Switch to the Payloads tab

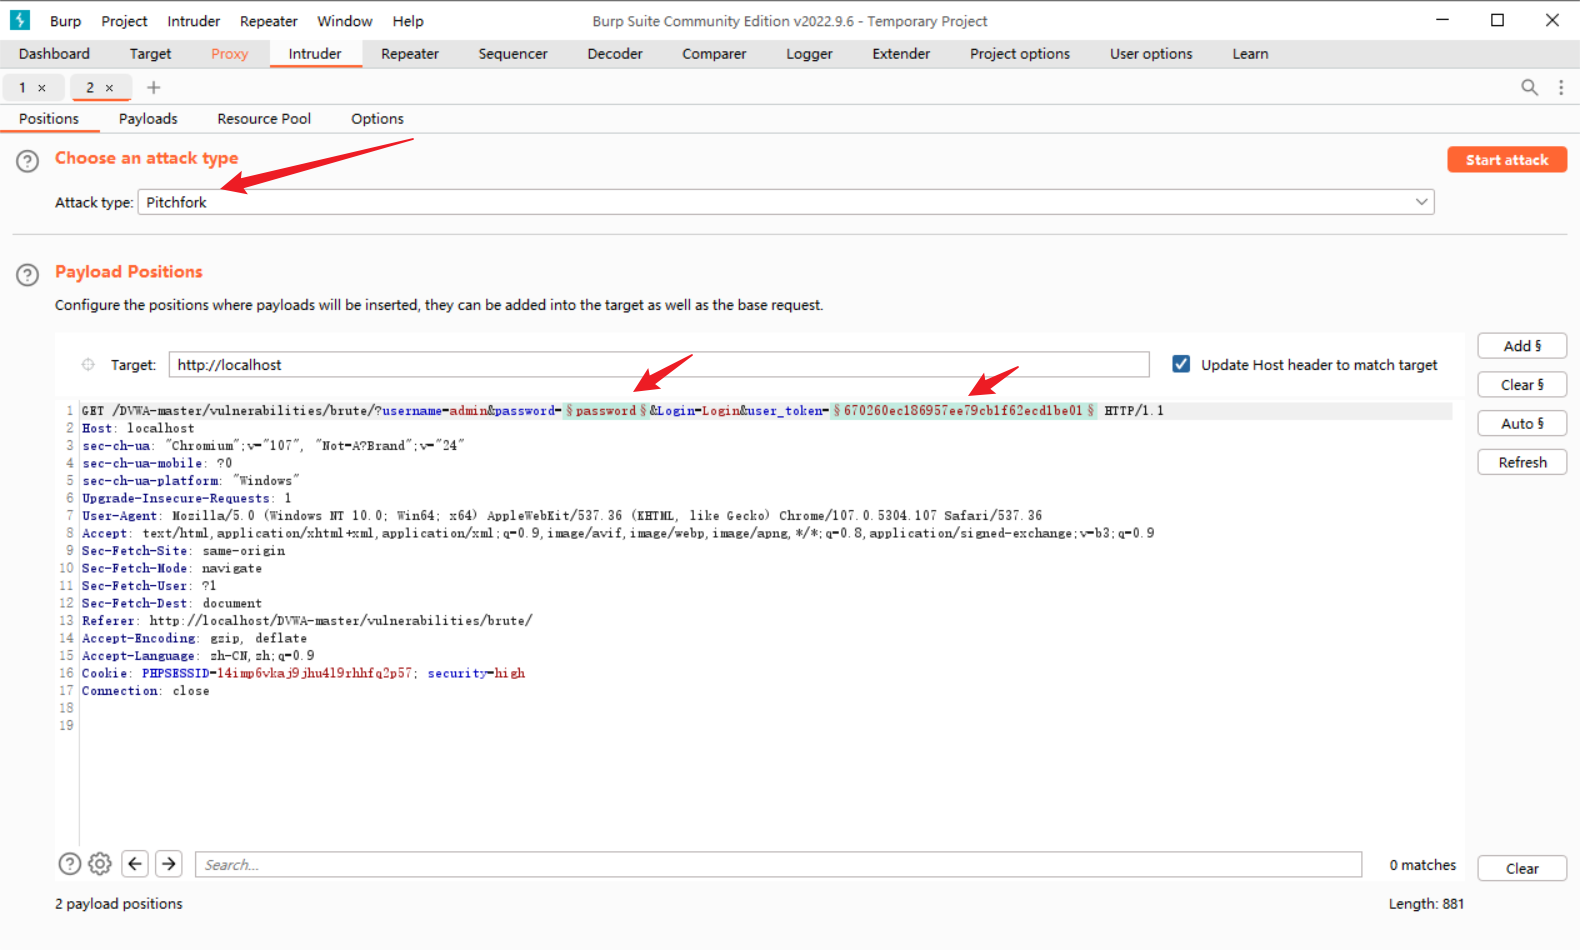(x=148, y=119)
